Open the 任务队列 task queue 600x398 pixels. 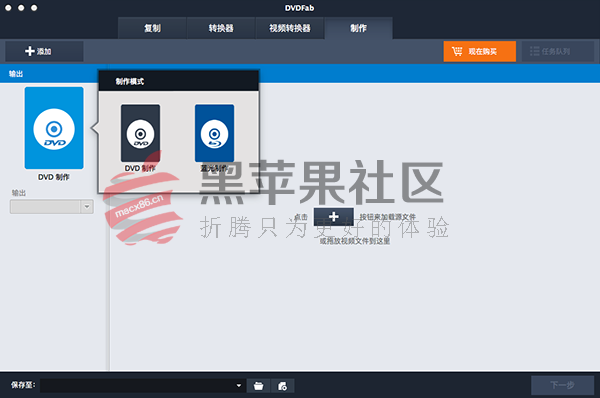[558, 51]
